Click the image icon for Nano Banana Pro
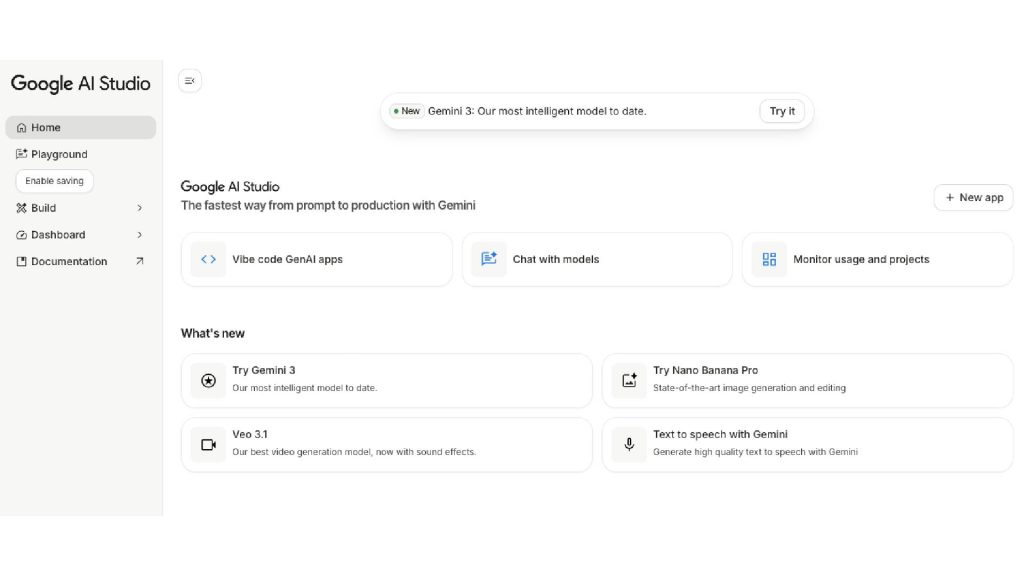The width and height of the screenshot is (1024, 576). pyautogui.click(x=629, y=380)
